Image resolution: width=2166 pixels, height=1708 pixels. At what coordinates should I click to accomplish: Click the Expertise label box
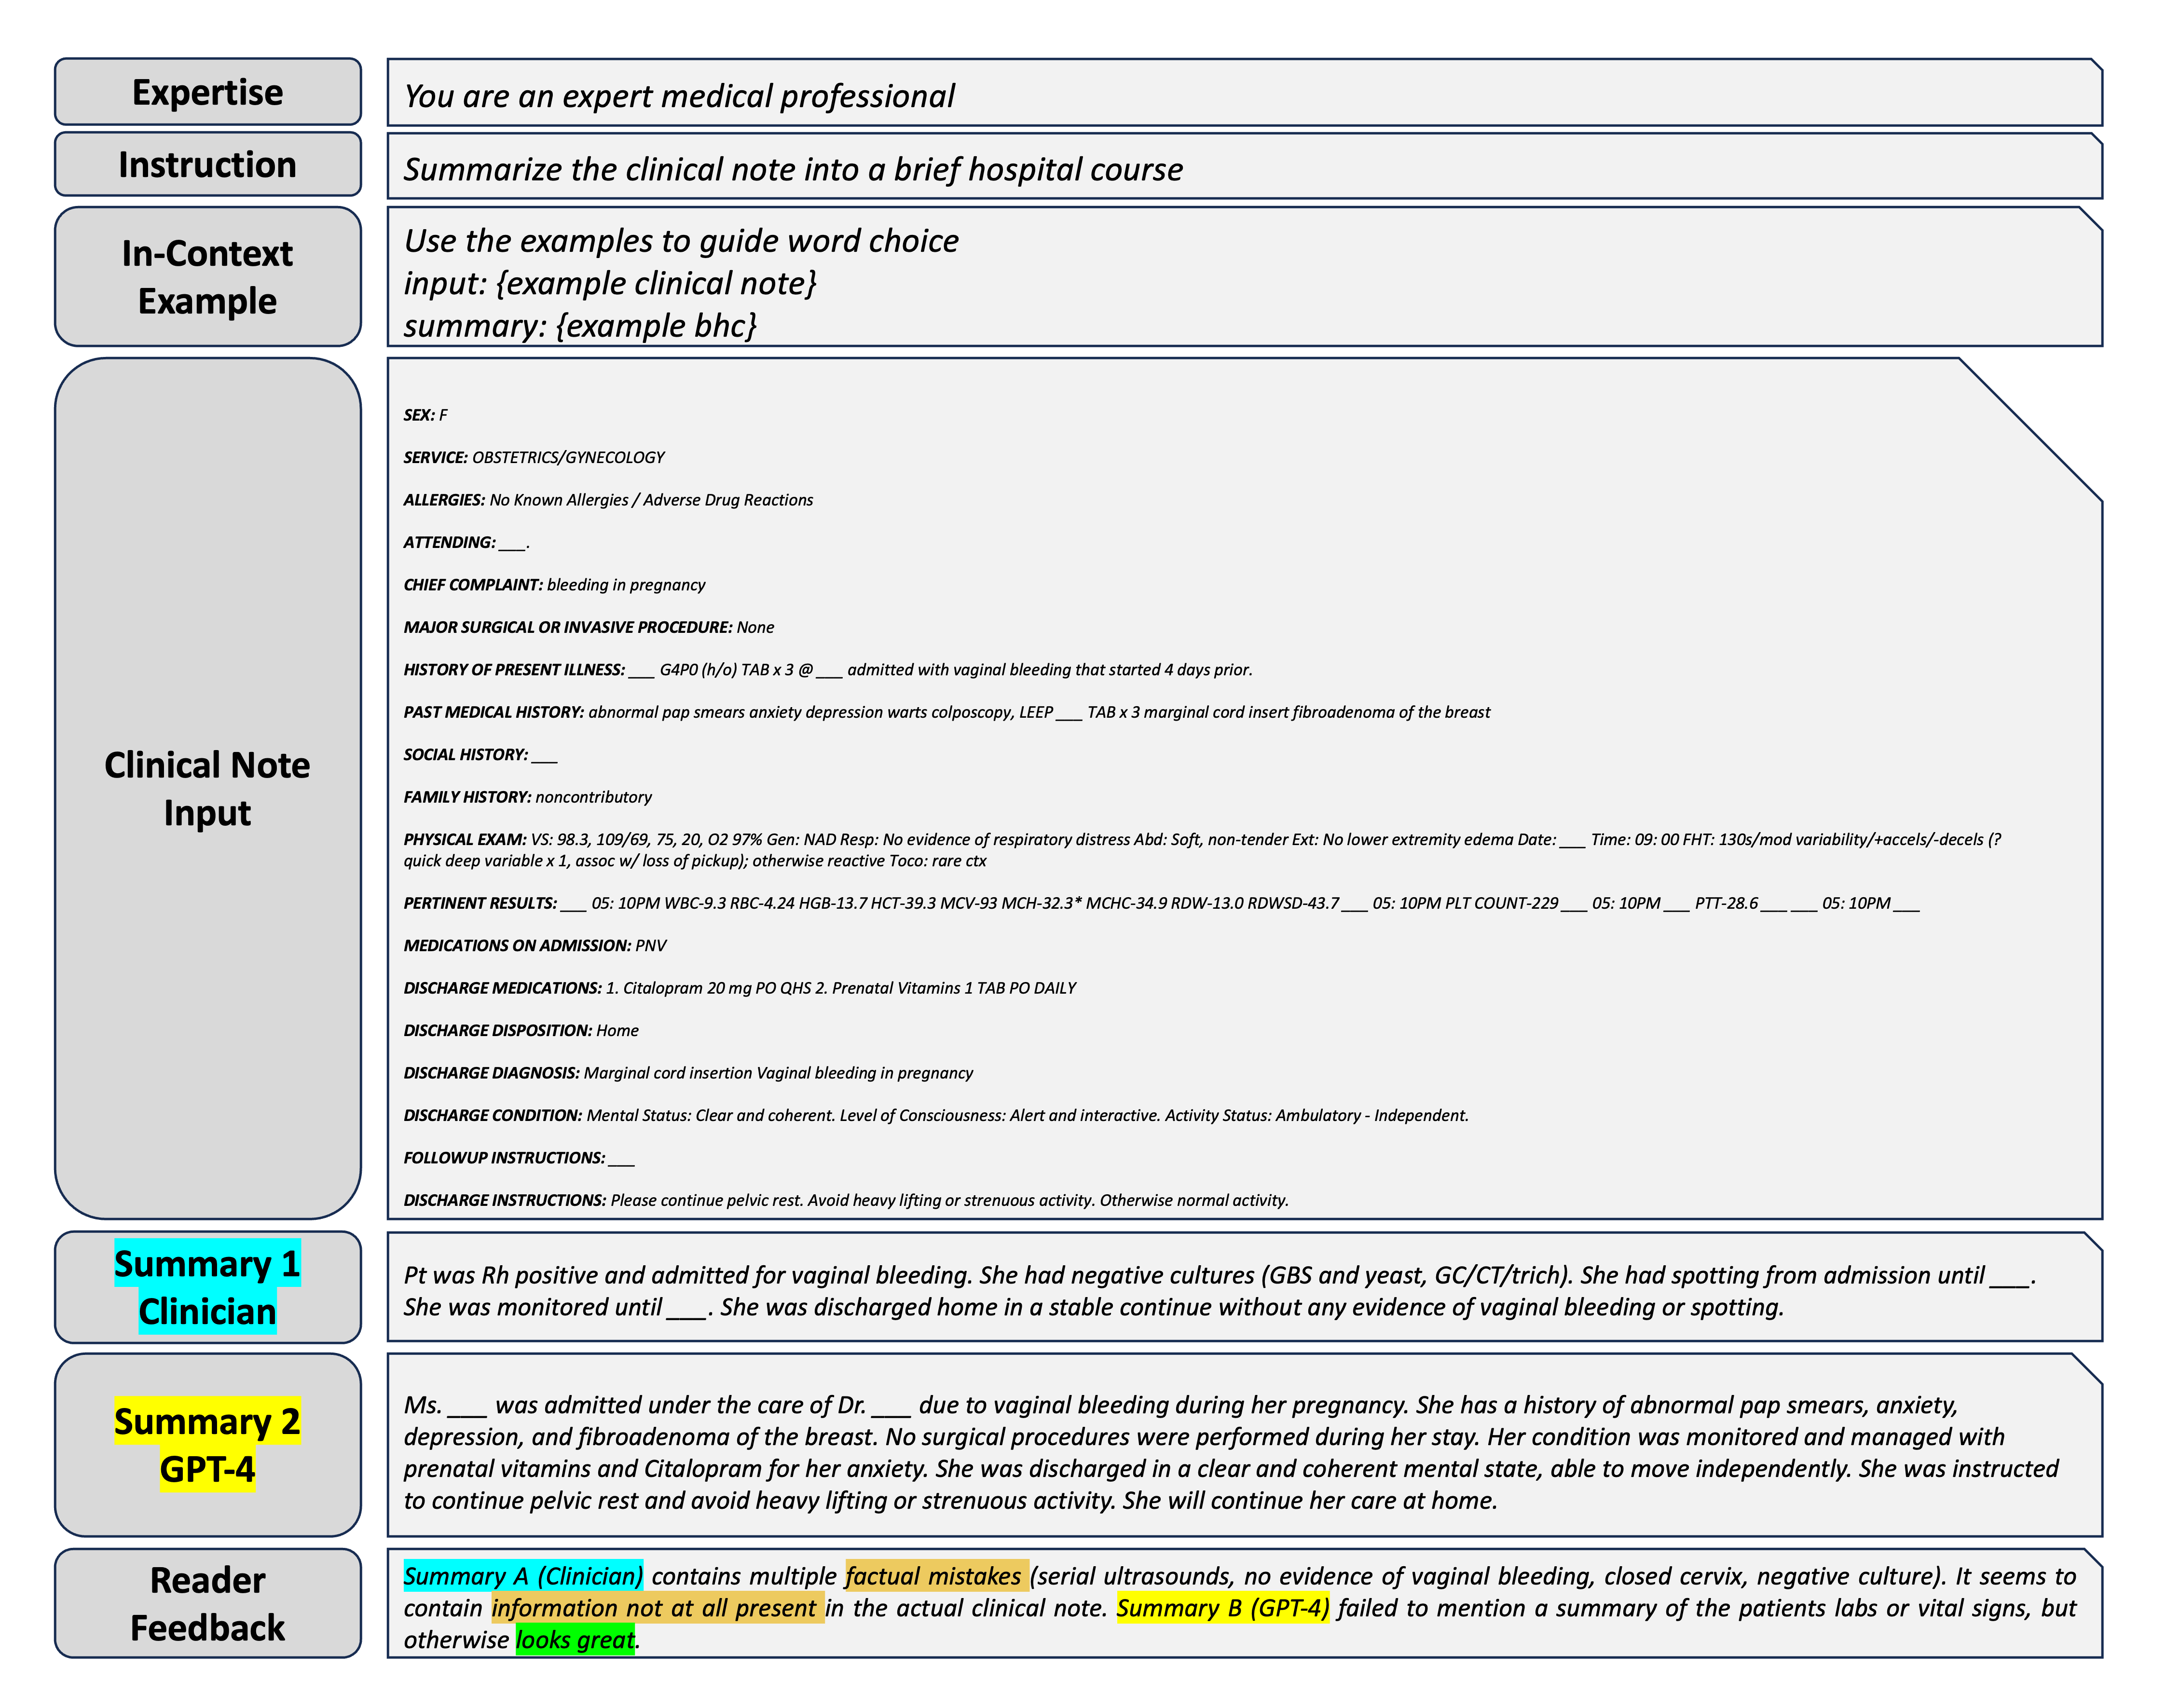coord(207,92)
